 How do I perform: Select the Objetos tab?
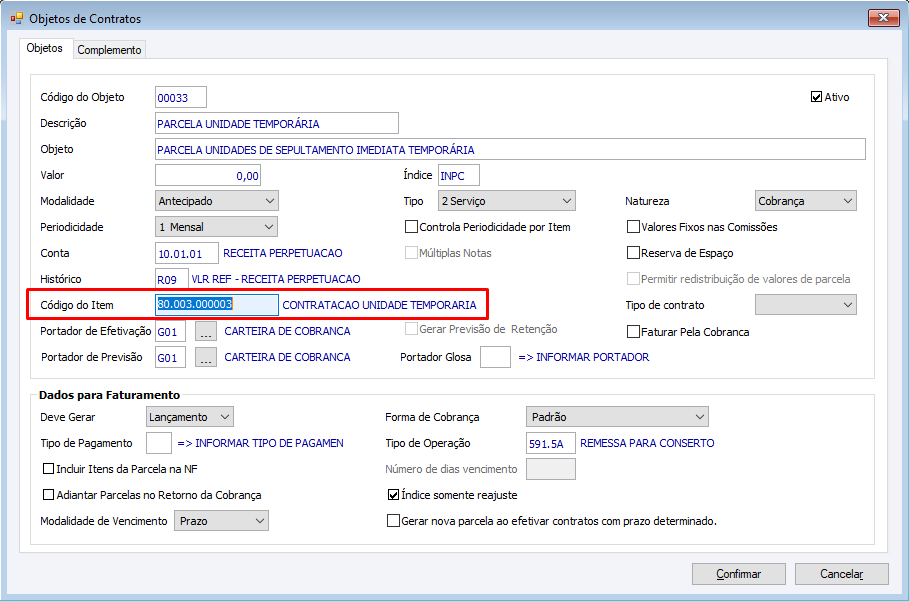tap(45, 48)
